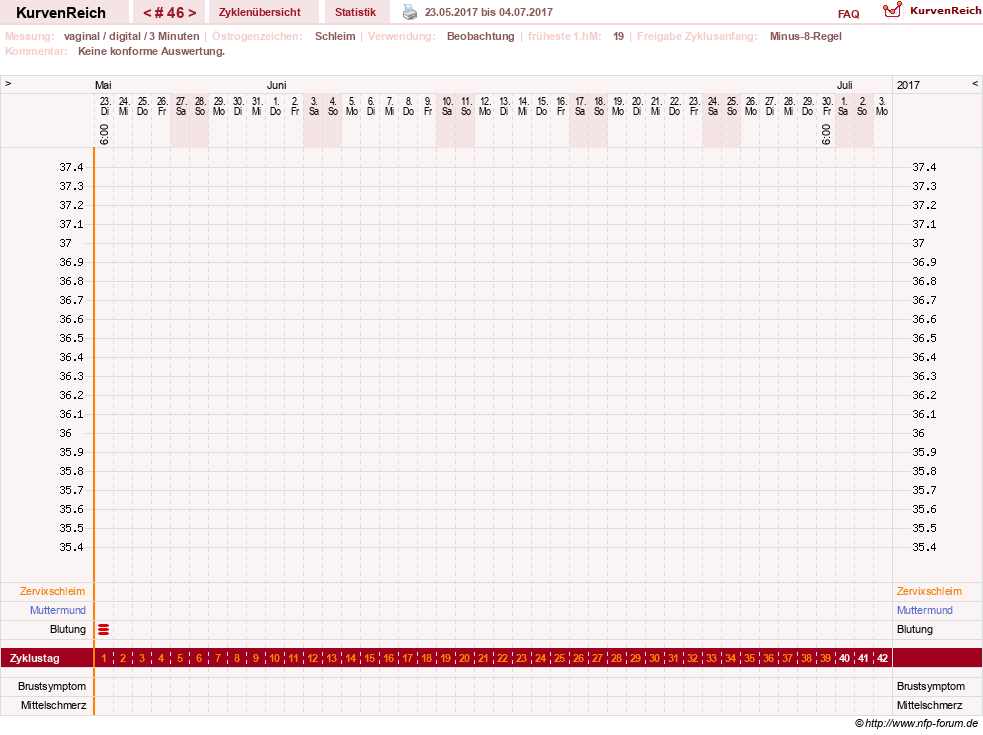
Task: Open the Zyklenübersicht tab
Action: tap(260, 12)
